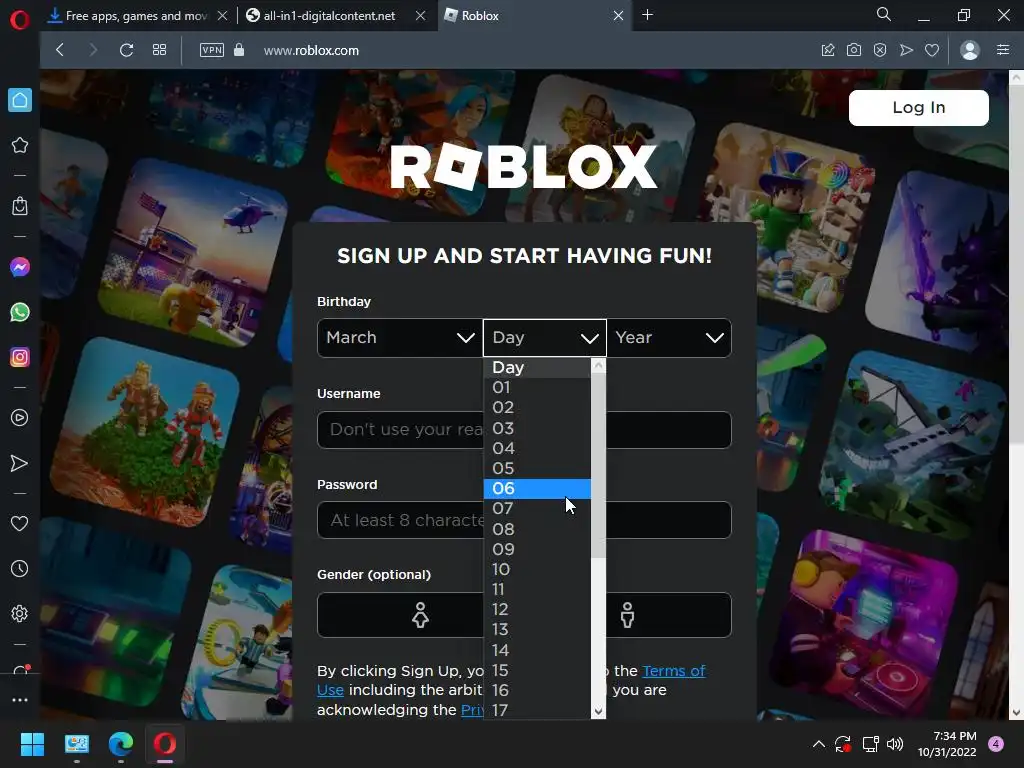Choose day 15 from list
1024x768 pixels.
click(x=537, y=670)
